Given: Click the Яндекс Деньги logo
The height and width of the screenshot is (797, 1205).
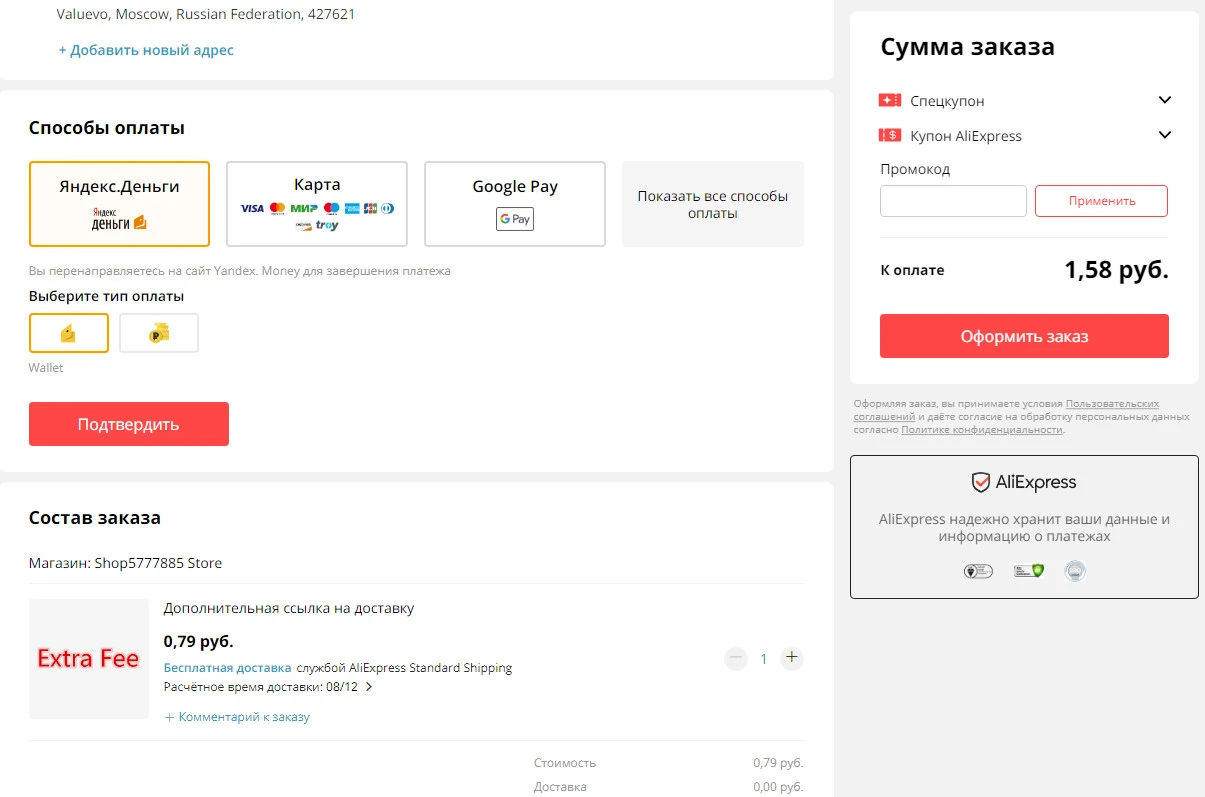Looking at the screenshot, I should (119, 220).
